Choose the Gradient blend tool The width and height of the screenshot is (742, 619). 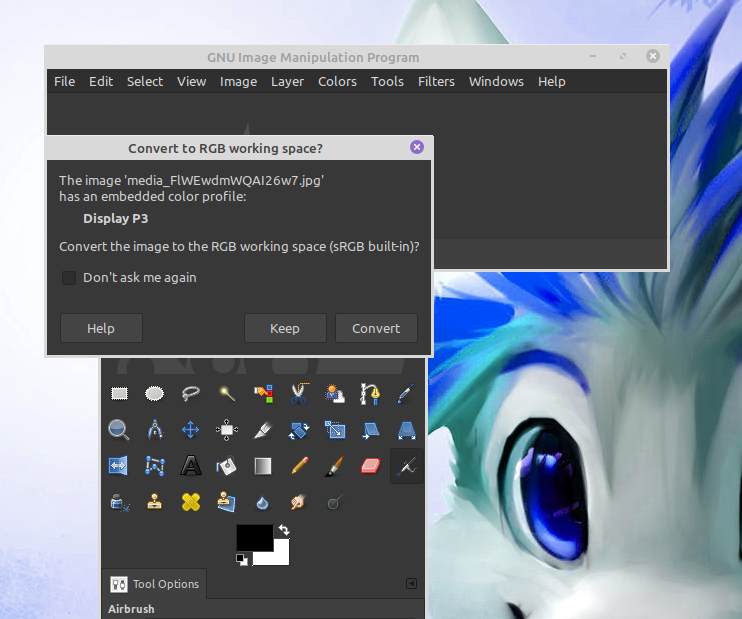click(263, 466)
